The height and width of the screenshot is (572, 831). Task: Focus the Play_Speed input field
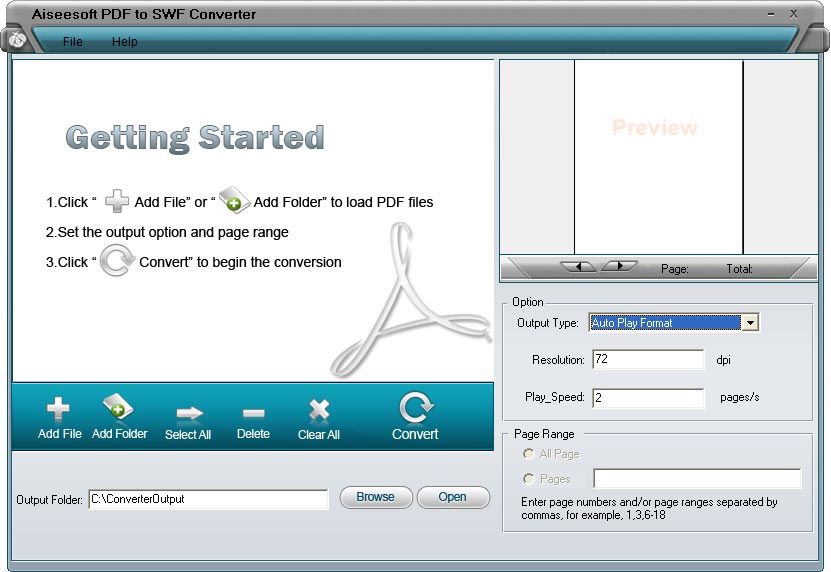click(x=648, y=397)
